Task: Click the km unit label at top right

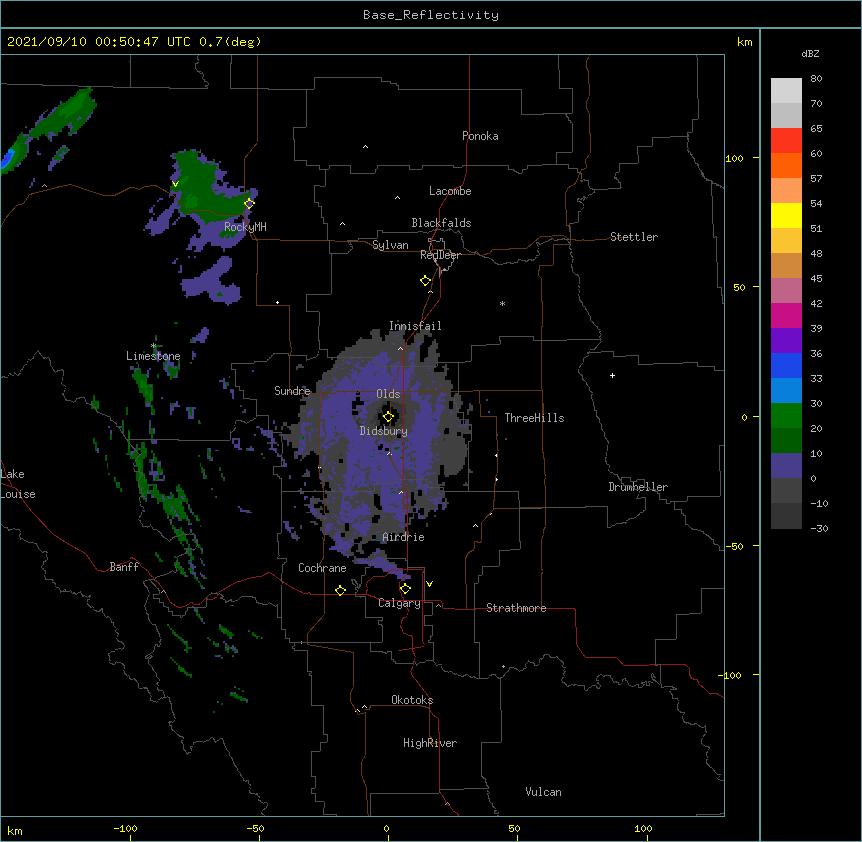Action: tap(745, 42)
